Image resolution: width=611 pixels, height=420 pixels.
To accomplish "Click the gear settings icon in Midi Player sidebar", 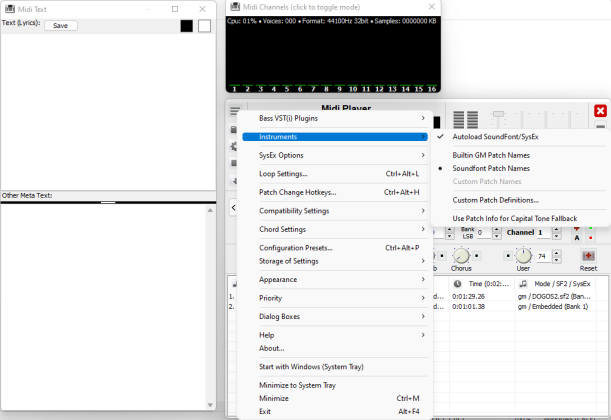I will click(234, 146).
